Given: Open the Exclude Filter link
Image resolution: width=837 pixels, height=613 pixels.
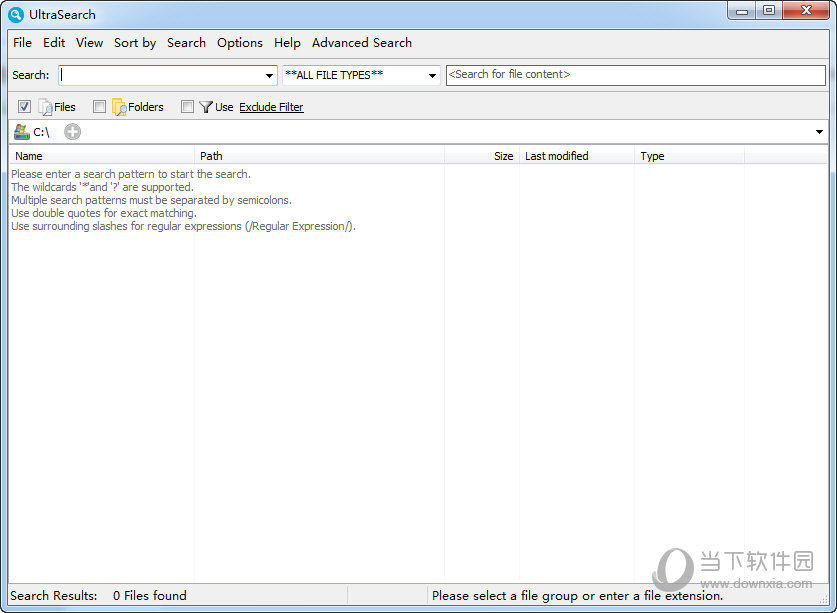Looking at the screenshot, I should click(x=271, y=107).
